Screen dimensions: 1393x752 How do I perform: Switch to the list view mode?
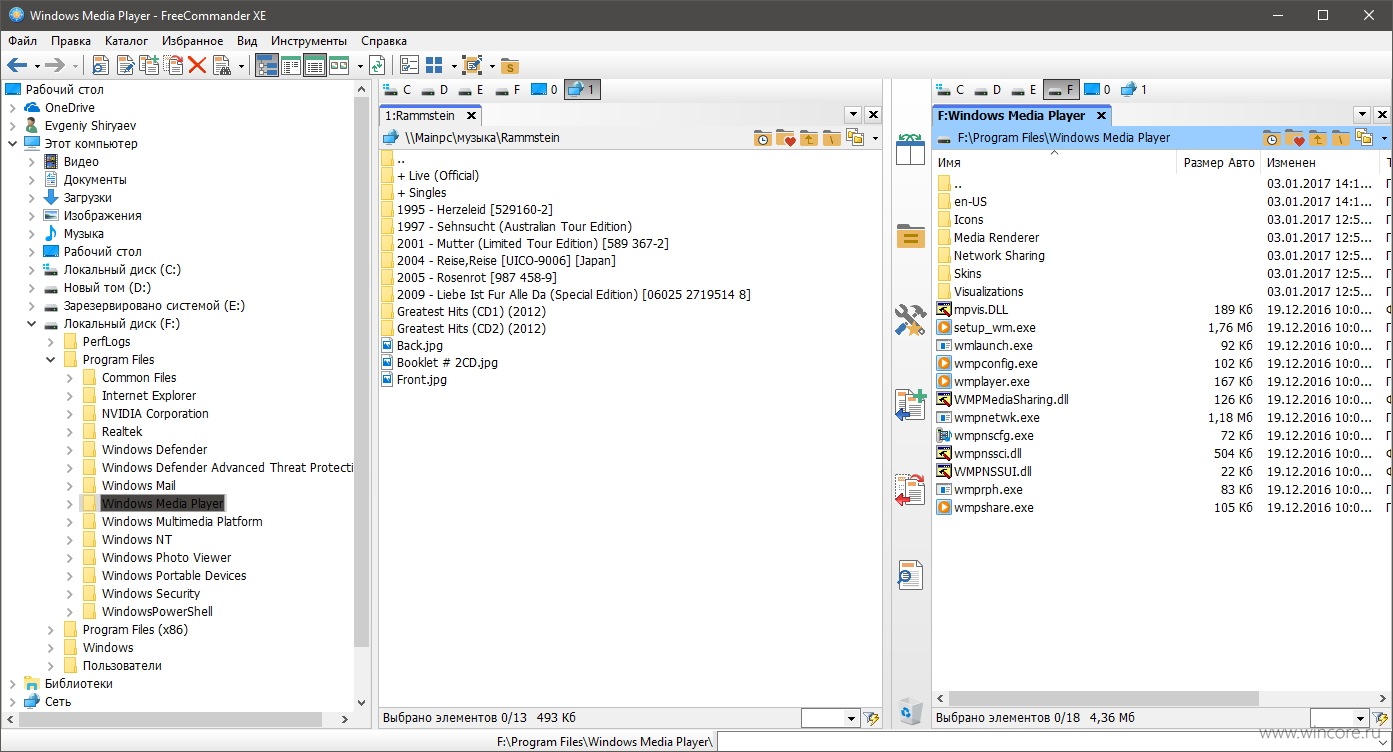coord(291,65)
